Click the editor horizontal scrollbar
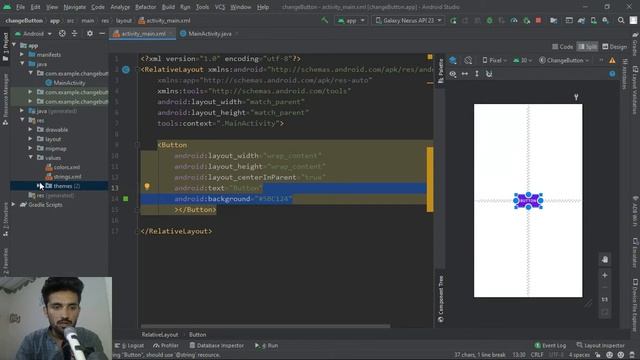The height and width of the screenshot is (360, 640). (x=265, y=326)
